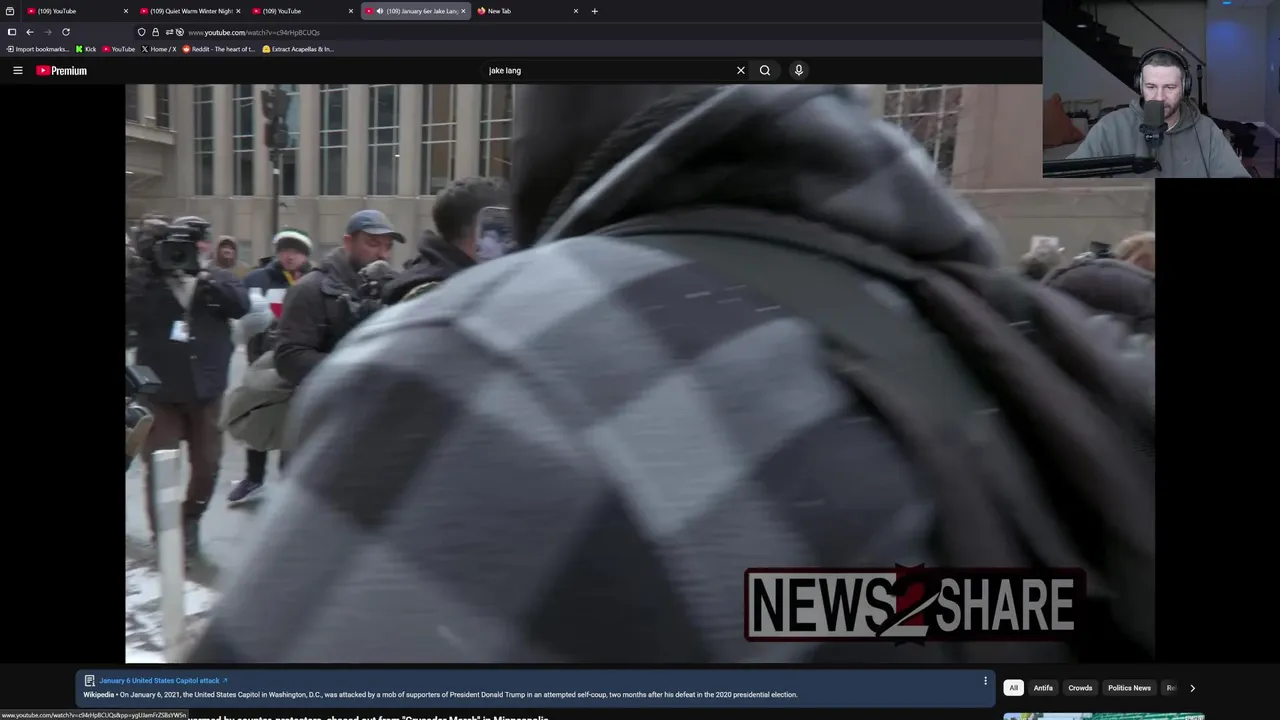Open the Home / X bookmark

click(159, 49)
